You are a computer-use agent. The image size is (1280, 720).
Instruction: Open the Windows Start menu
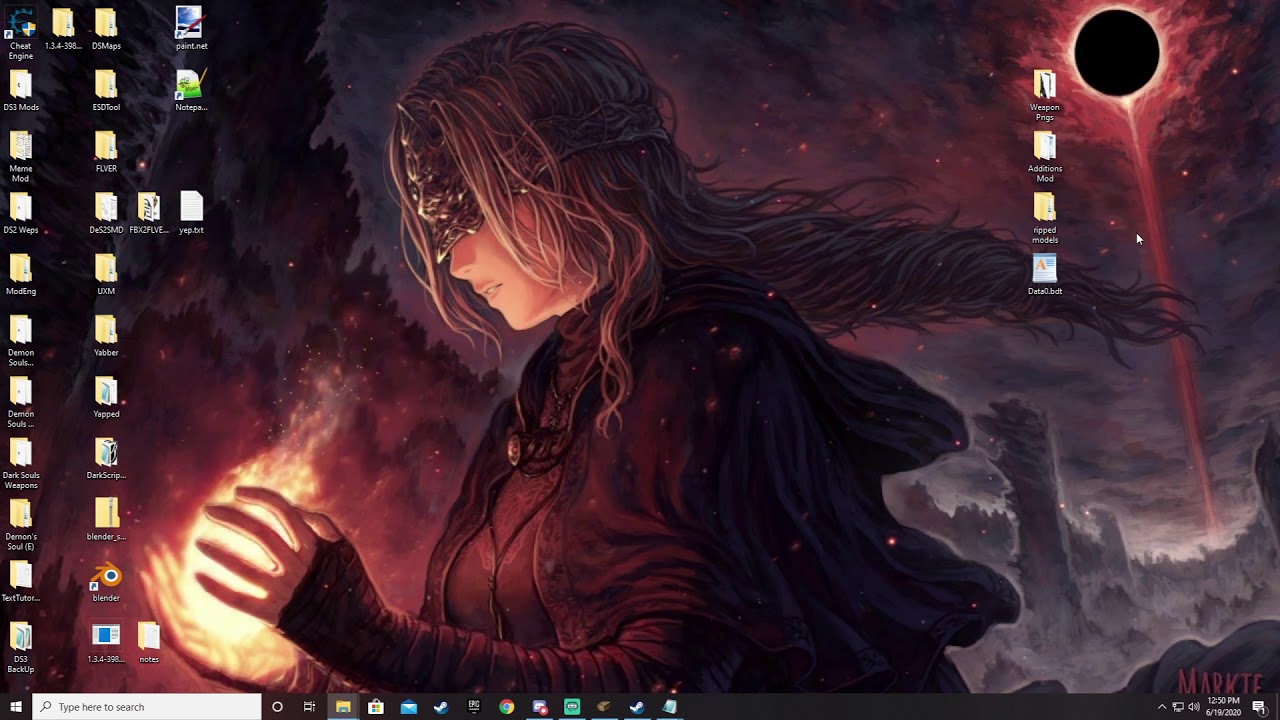(16, 707)
